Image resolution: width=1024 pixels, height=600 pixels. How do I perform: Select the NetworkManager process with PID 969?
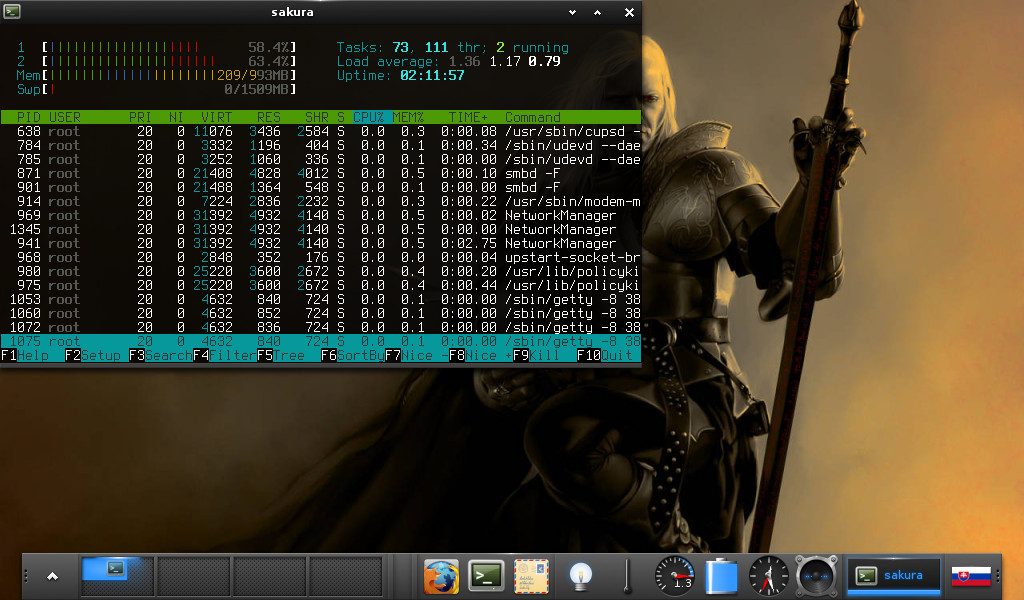[321, 215]
